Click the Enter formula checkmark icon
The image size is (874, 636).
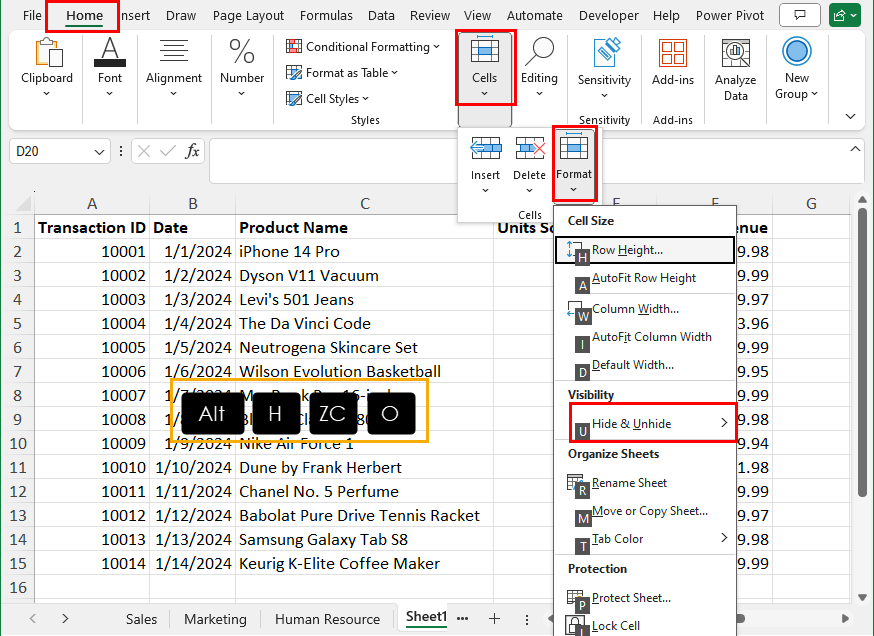(168, 151)
